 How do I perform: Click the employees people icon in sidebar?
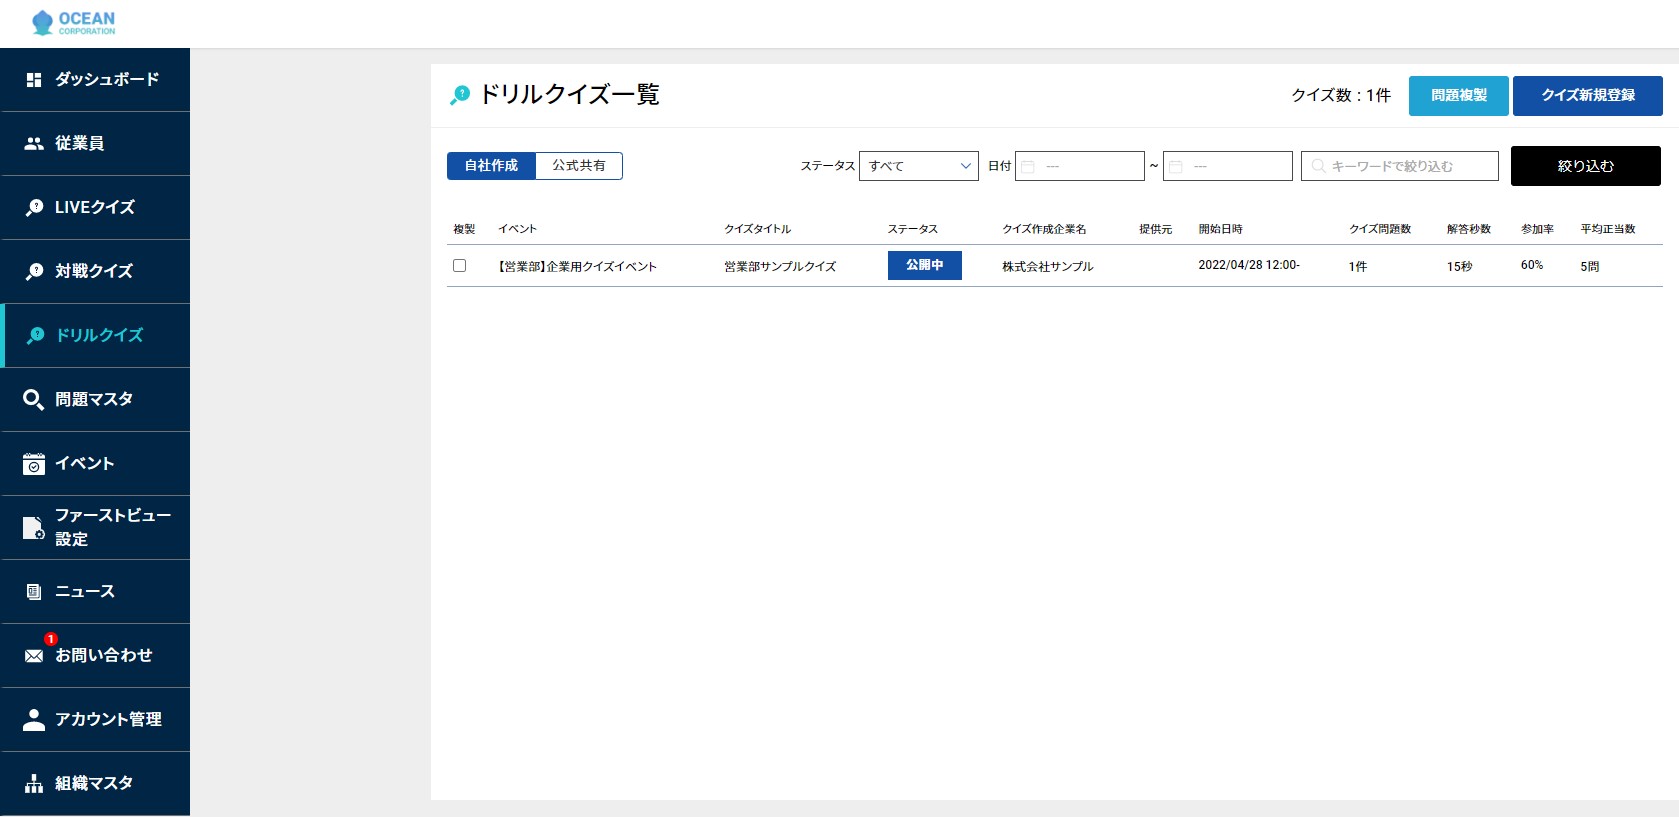tap(34, 144)
